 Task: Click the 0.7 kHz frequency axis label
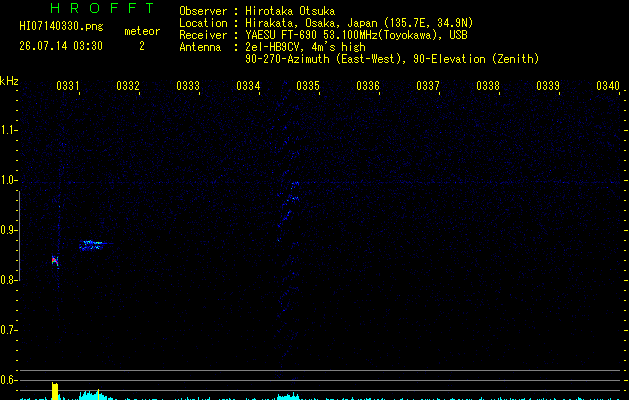(8, 330)
